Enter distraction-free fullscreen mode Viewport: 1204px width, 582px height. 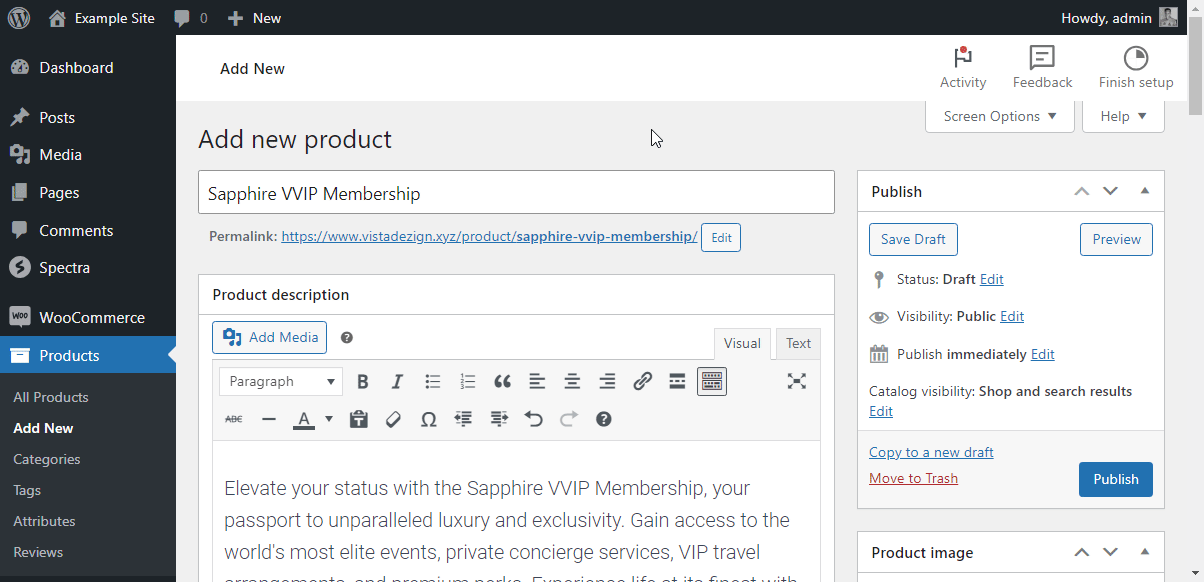pyautogui.click(x=796, y=381)
